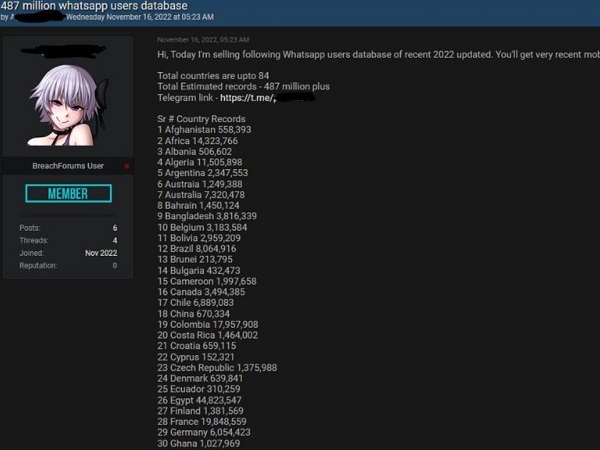Image resolution: width=600 pixels, height=450 pixels.
Task: Click the BreachForums User title label
Action: click(68, 166)
